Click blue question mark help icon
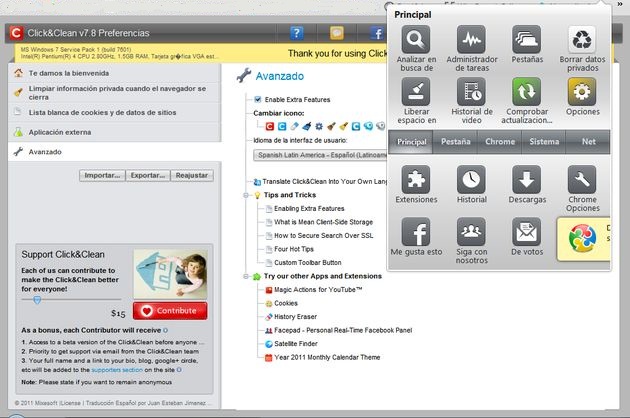The width and height of the screenshot is (630, 418). coord(297,33)
